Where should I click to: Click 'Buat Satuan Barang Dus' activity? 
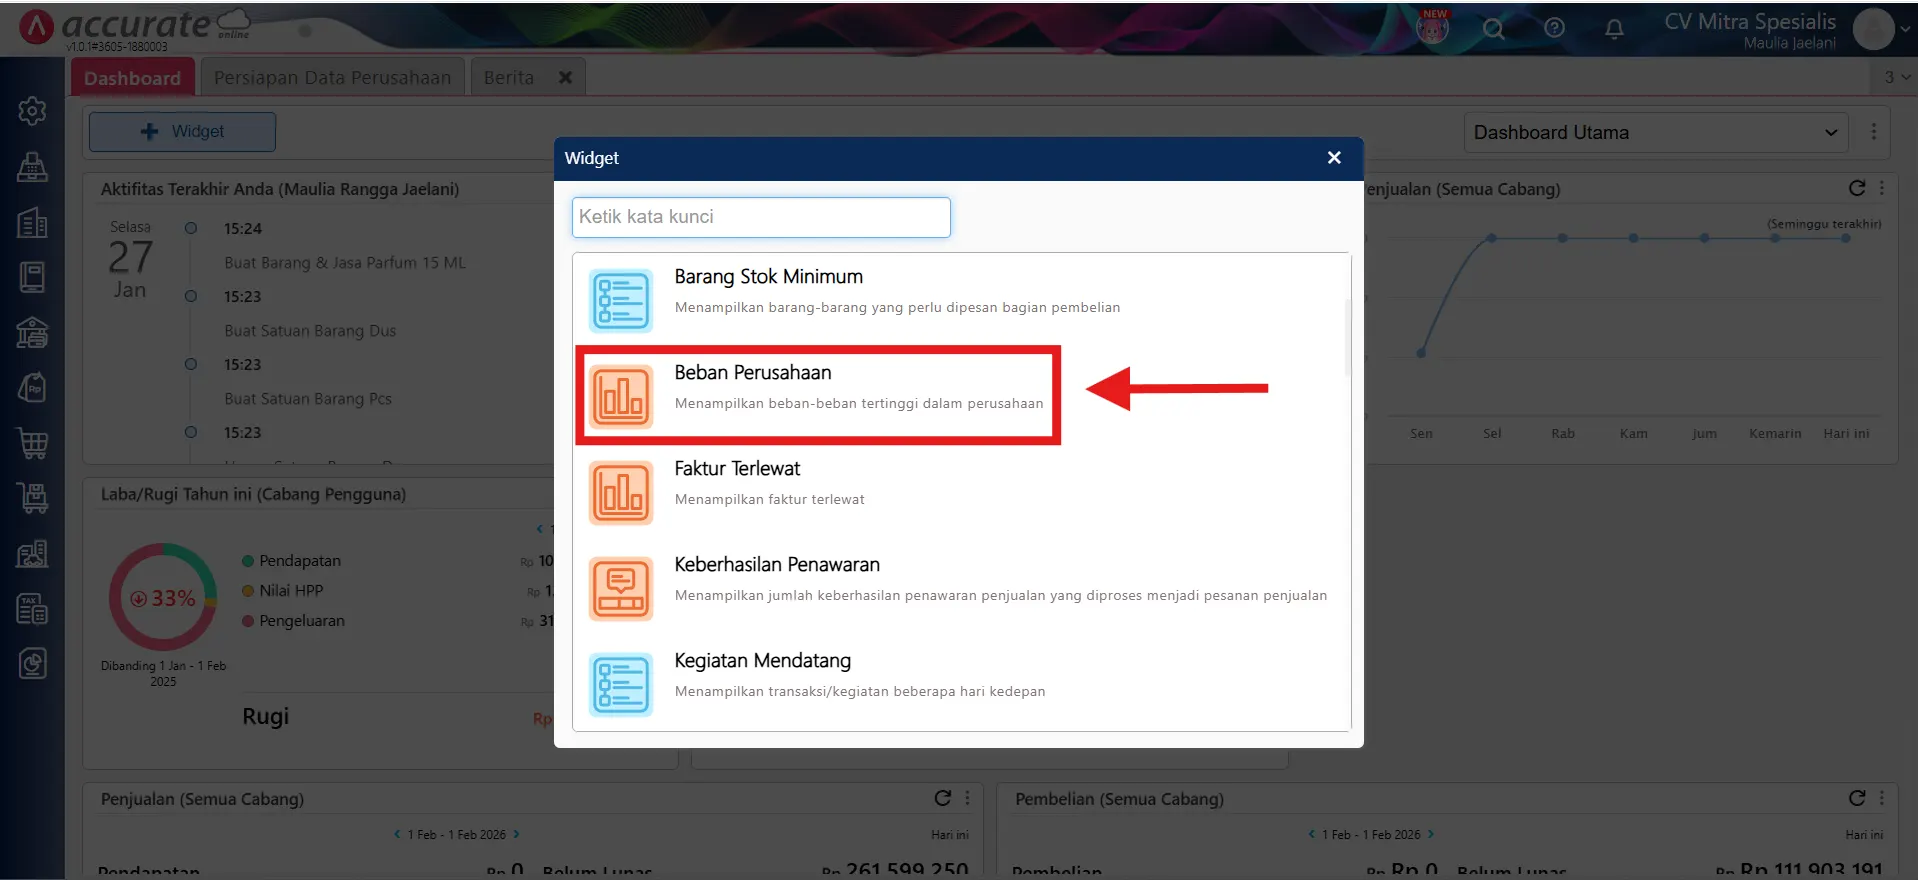(310, 331)
